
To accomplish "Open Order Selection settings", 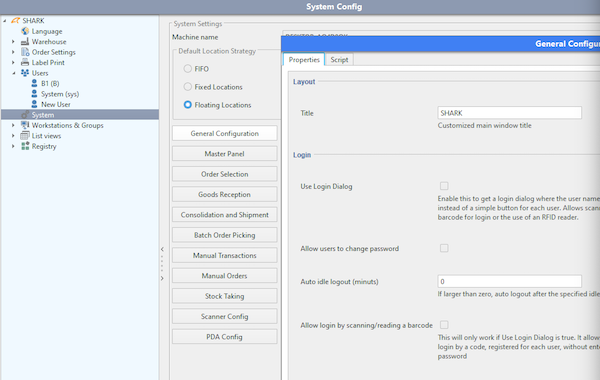I will click(225, 174).
